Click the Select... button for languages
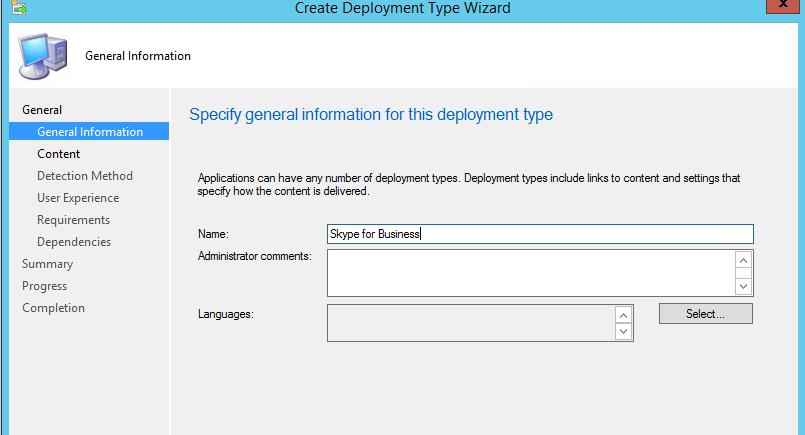Image resolution: width=805 pixels, height=435 pixels. [705, 314]
